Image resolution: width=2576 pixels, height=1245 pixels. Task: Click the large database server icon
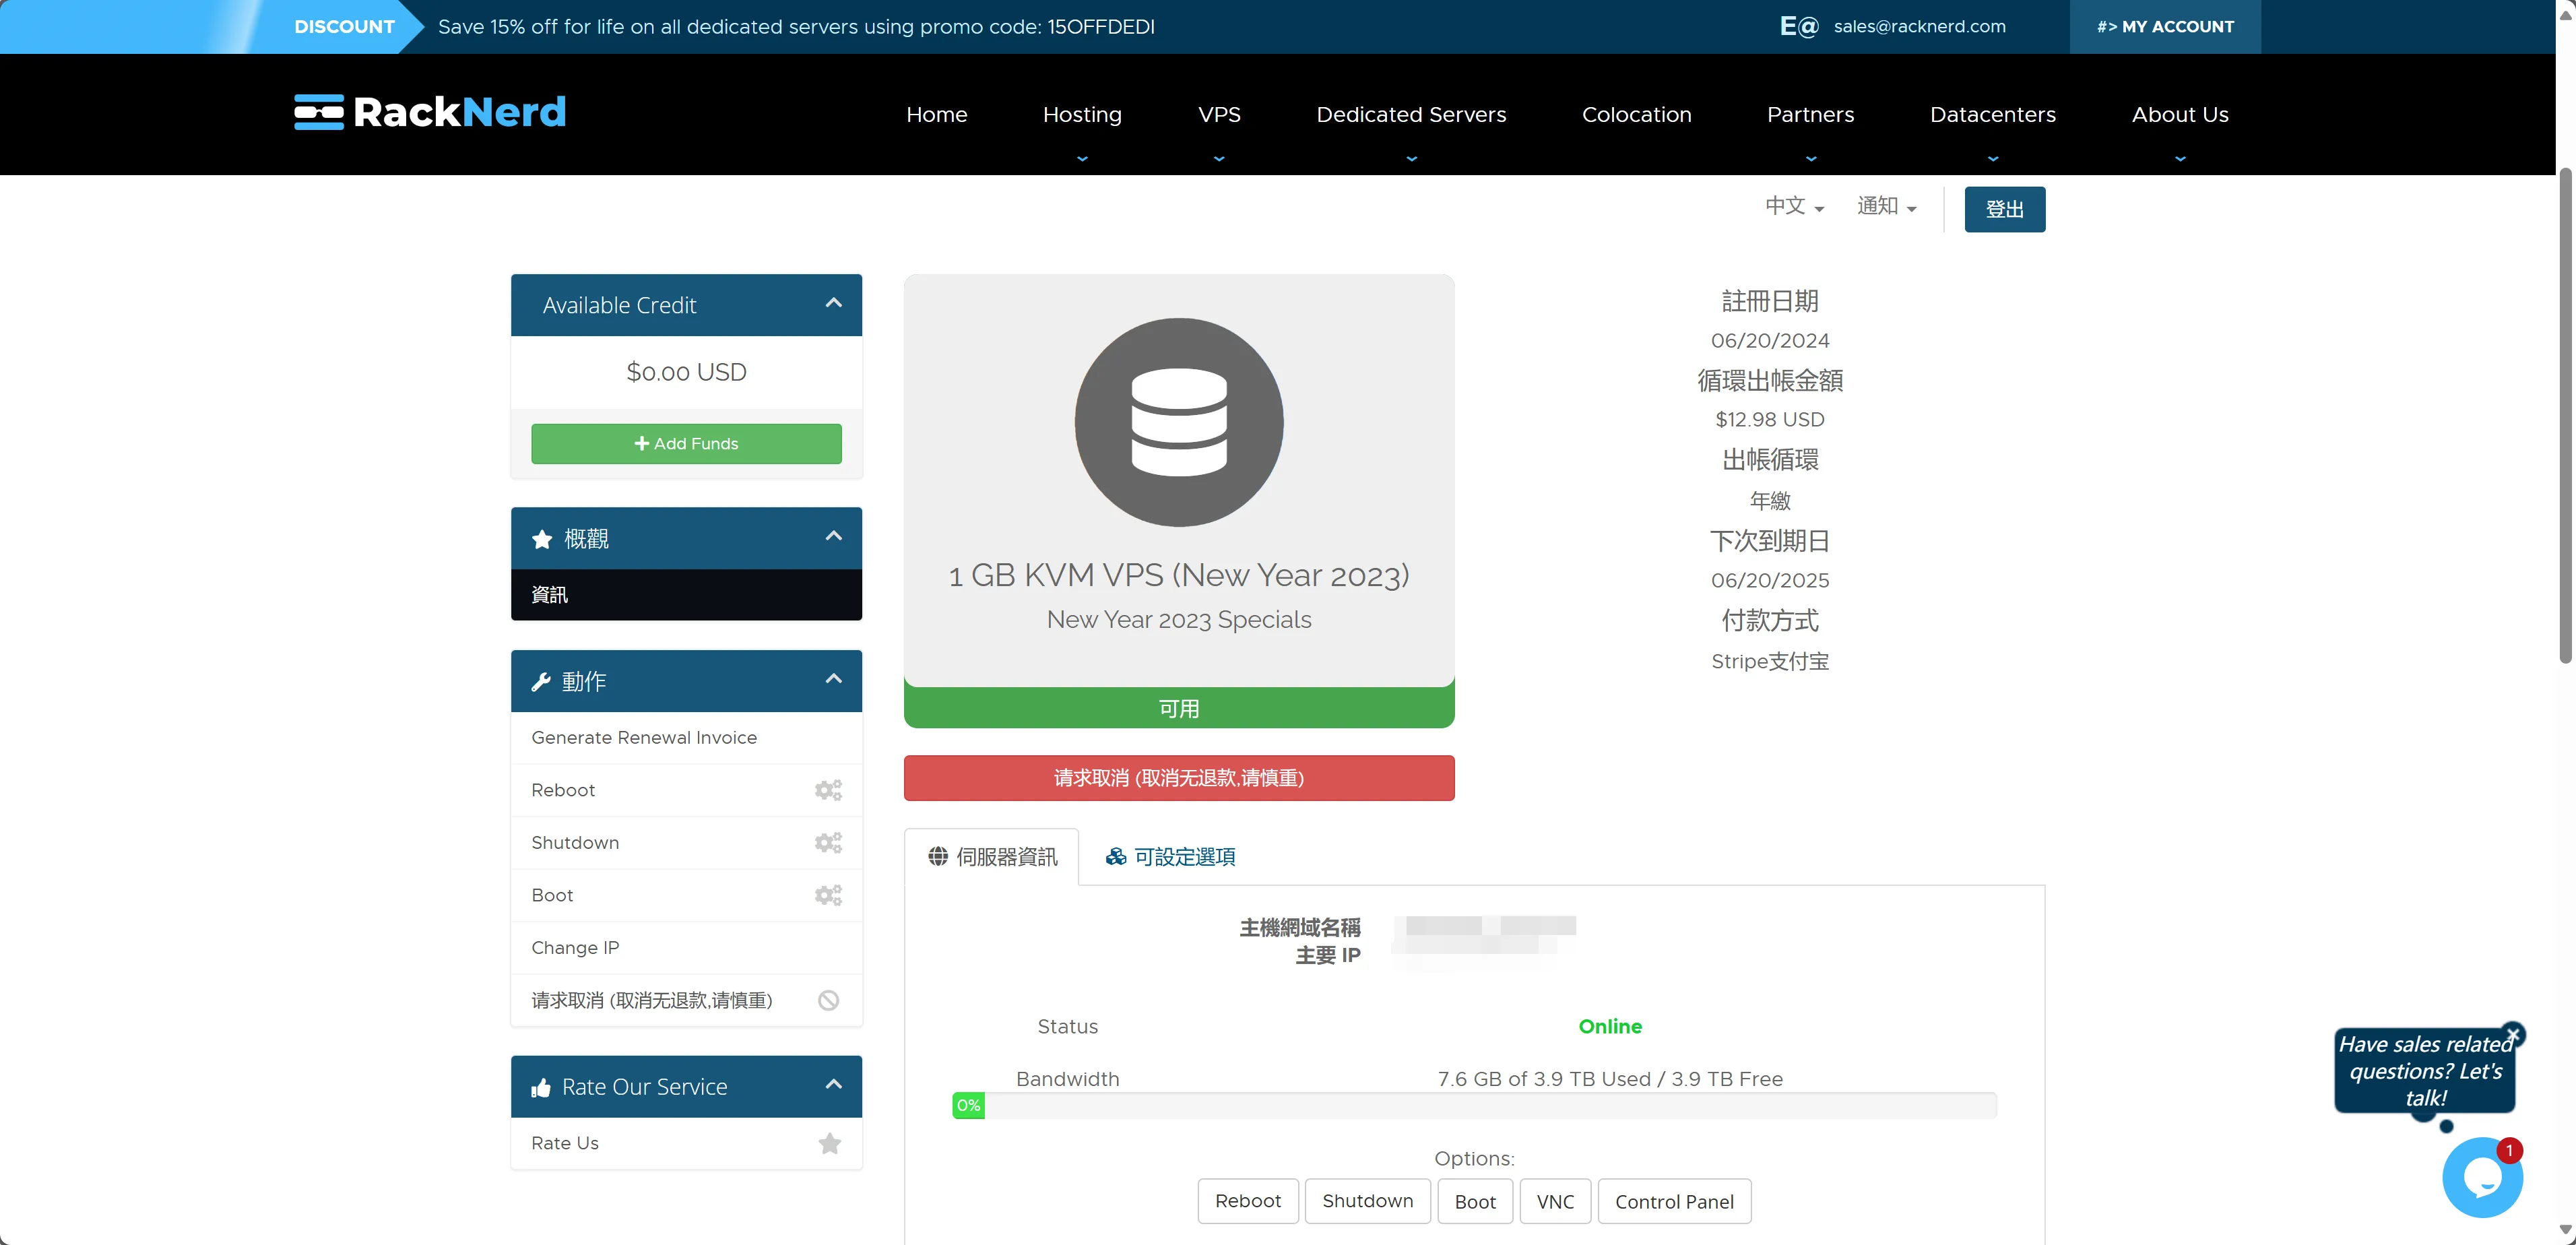click(x=1178, y=422)
